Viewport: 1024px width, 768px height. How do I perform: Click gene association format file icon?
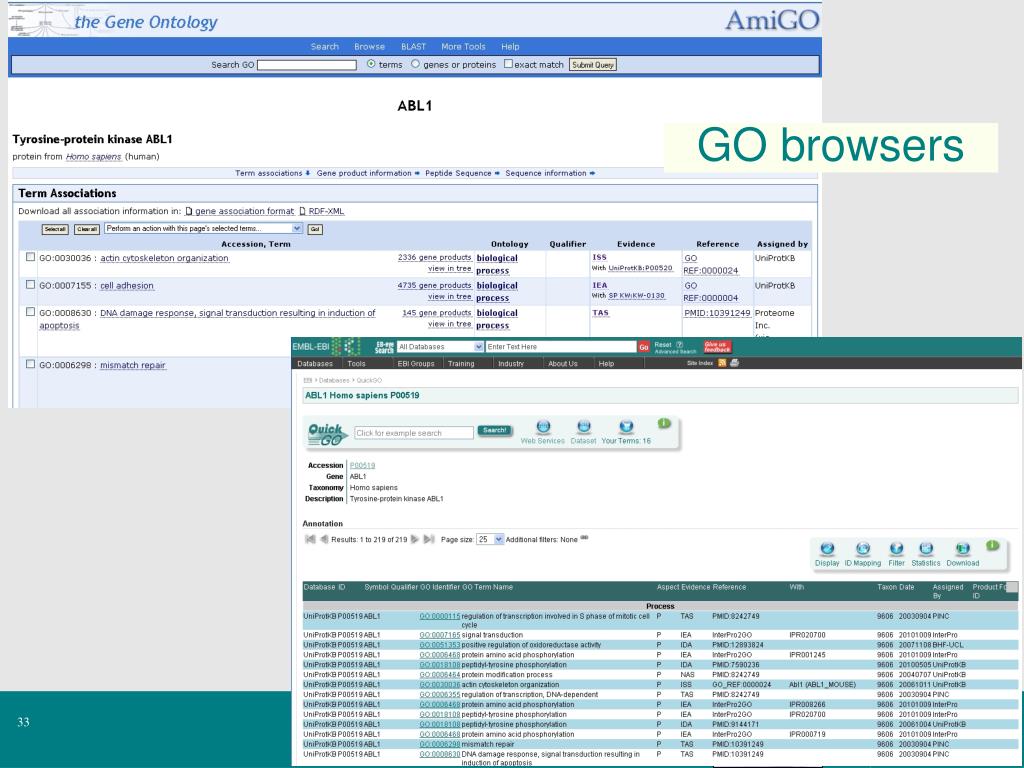189,211
